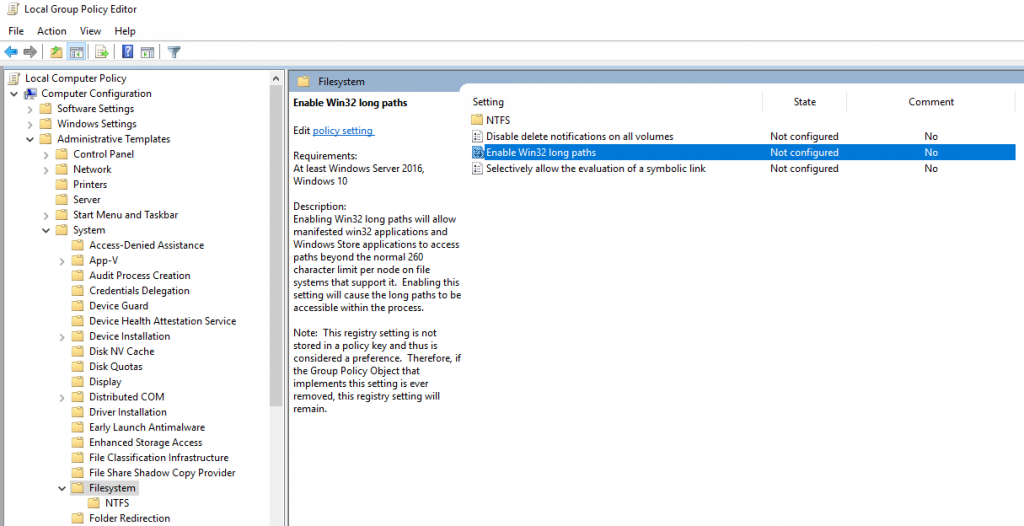Screen dimensions: 1024x526
Task: Toggle the Show/Hide Action Pane icon
Action: click(x=147, y=52)
